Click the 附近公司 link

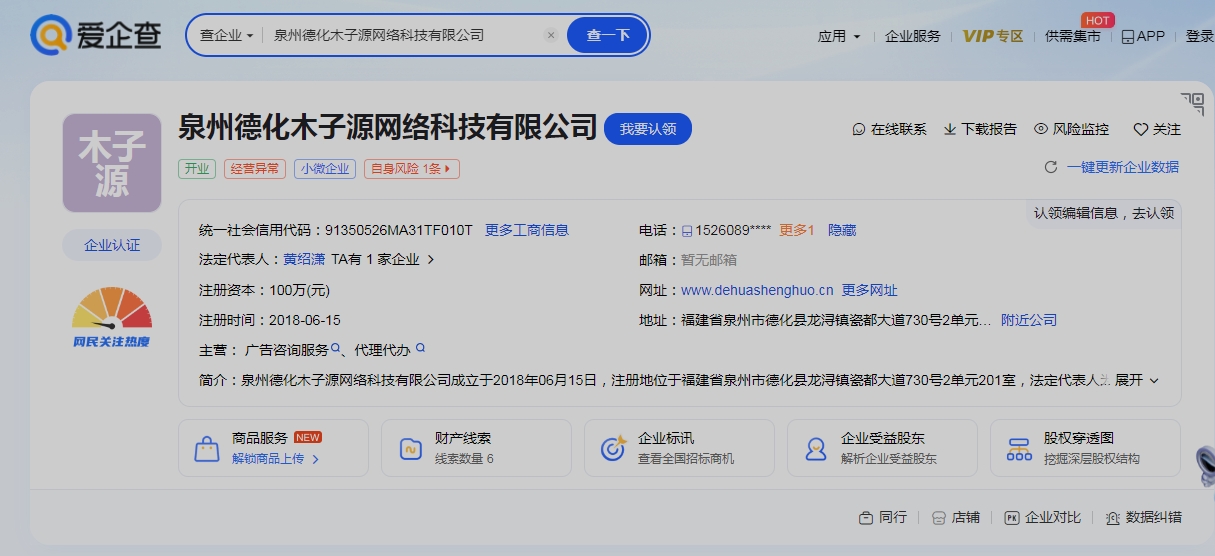coord(1029,320)
